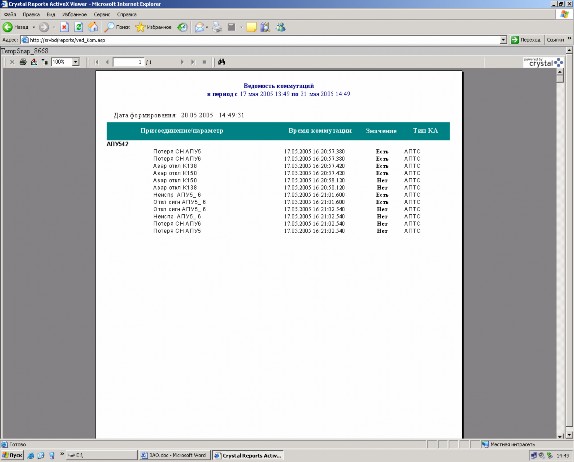Go to the Home page icon
The height and width of the screenshot is (462, 574).
pyautogui.click(x=93, y=27)
